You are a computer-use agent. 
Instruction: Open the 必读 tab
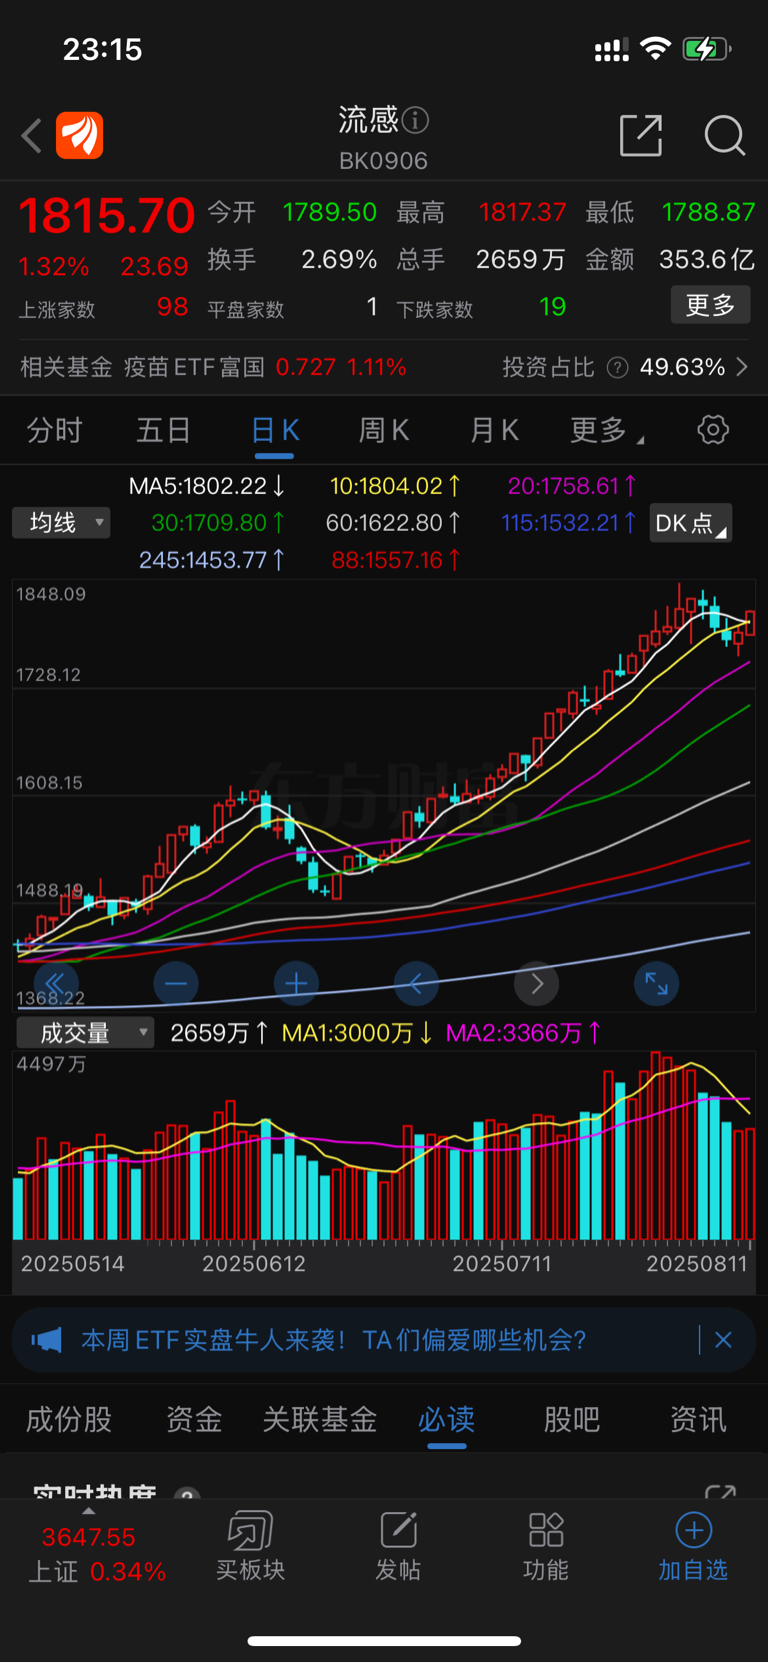446,1419
